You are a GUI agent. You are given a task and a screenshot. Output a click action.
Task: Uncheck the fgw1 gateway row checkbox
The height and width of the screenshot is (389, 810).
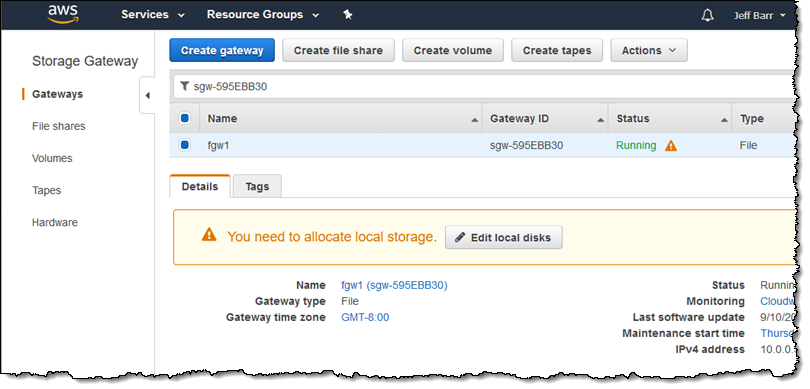(185, 145)
